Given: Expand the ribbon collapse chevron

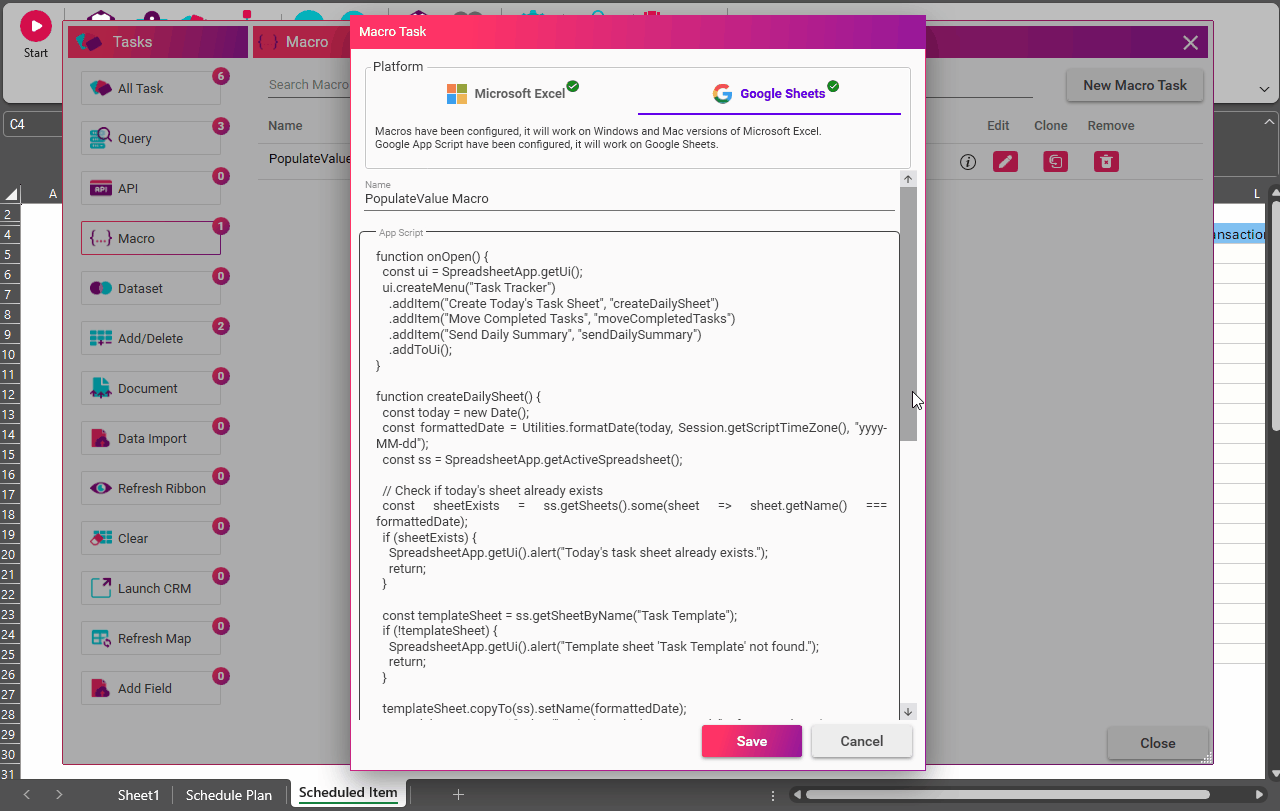Looking at the screenshot, I should pyautogui.click(x=1264, y=89).
